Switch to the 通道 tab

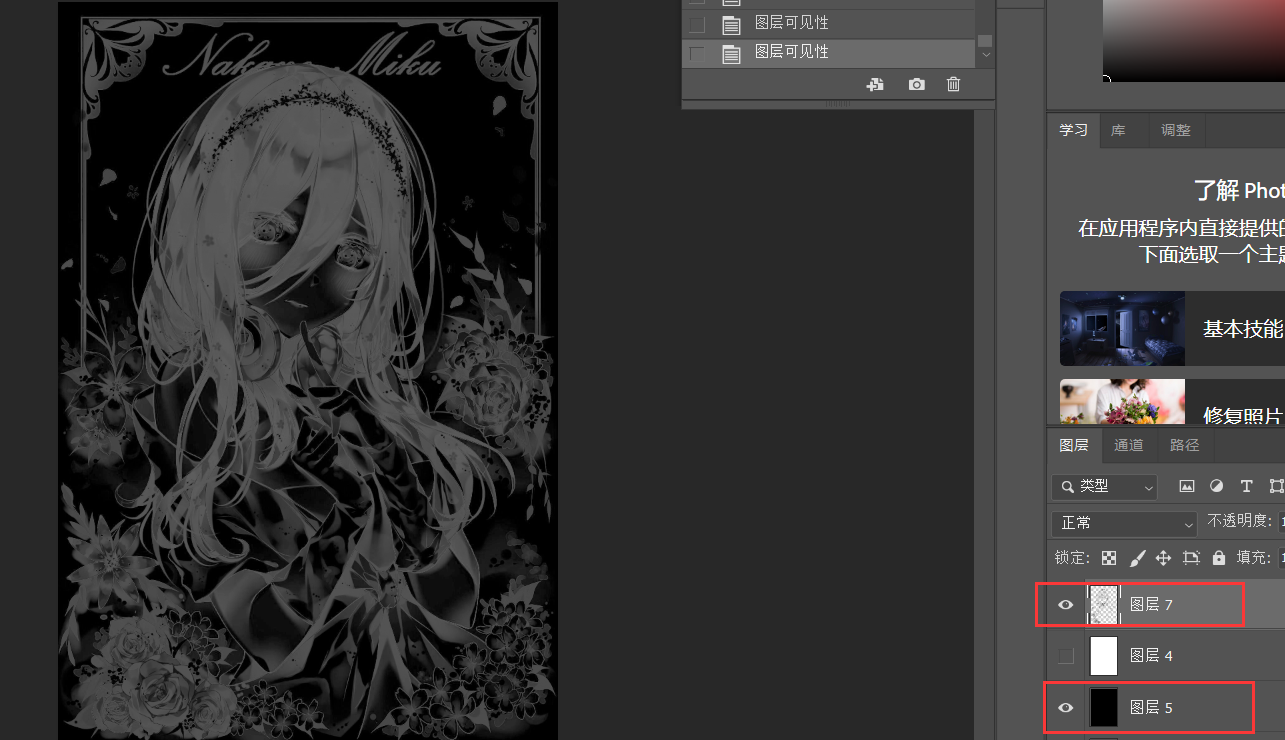pyautogui.click(x=1128, y=445)
